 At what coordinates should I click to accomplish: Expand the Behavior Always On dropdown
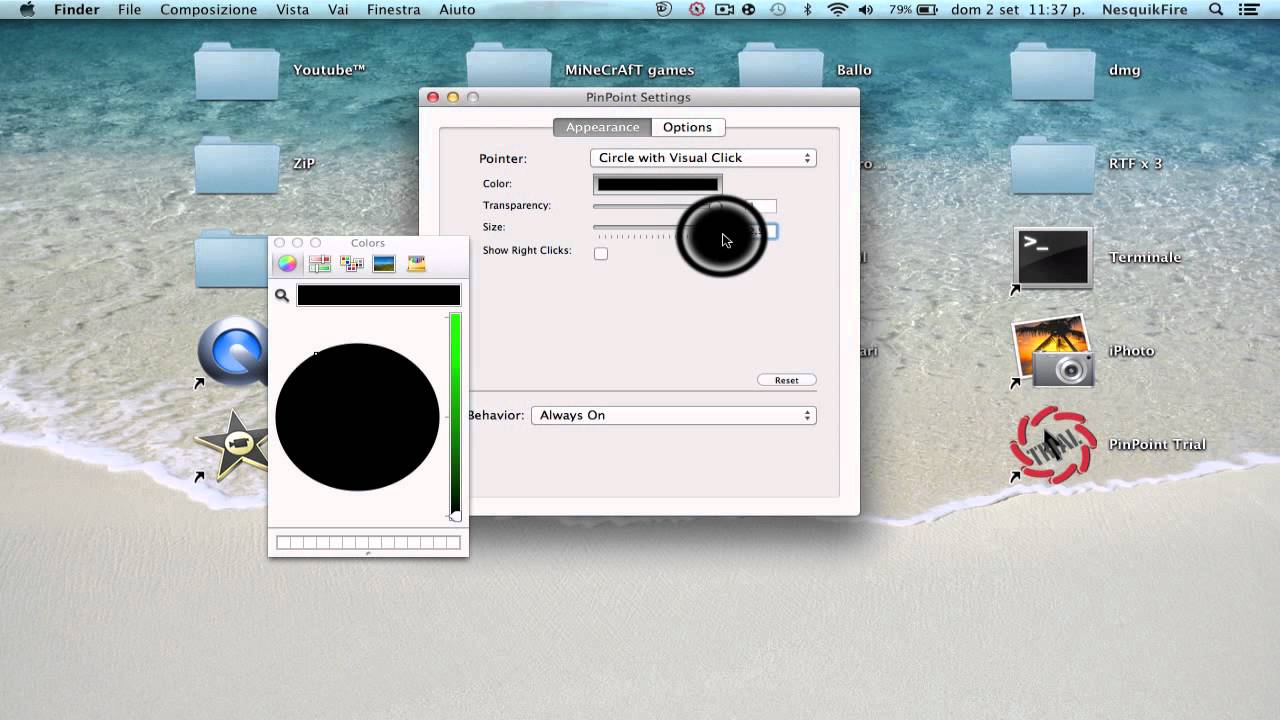[674, 415]
